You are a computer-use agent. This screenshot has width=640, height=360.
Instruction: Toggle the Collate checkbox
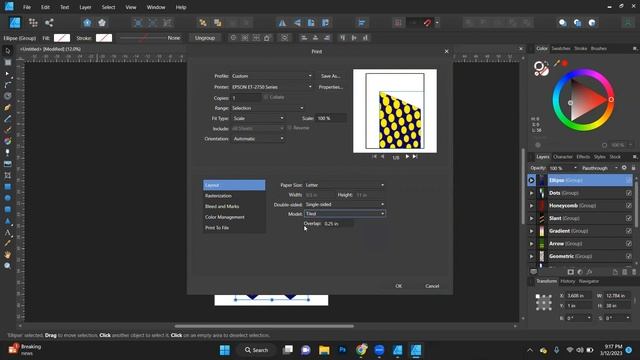(266, 97)
